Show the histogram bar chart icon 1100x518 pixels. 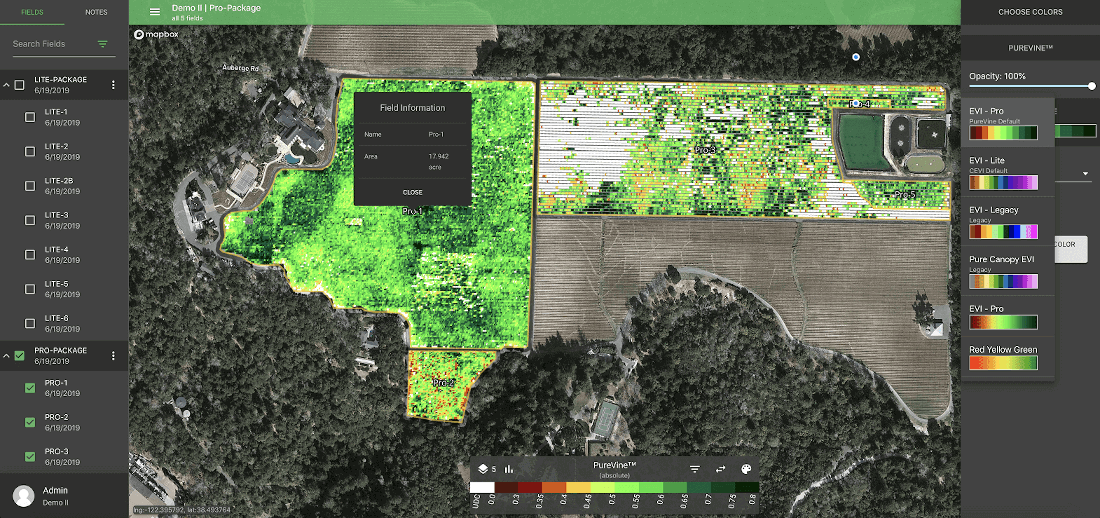(x=509, y=468)
